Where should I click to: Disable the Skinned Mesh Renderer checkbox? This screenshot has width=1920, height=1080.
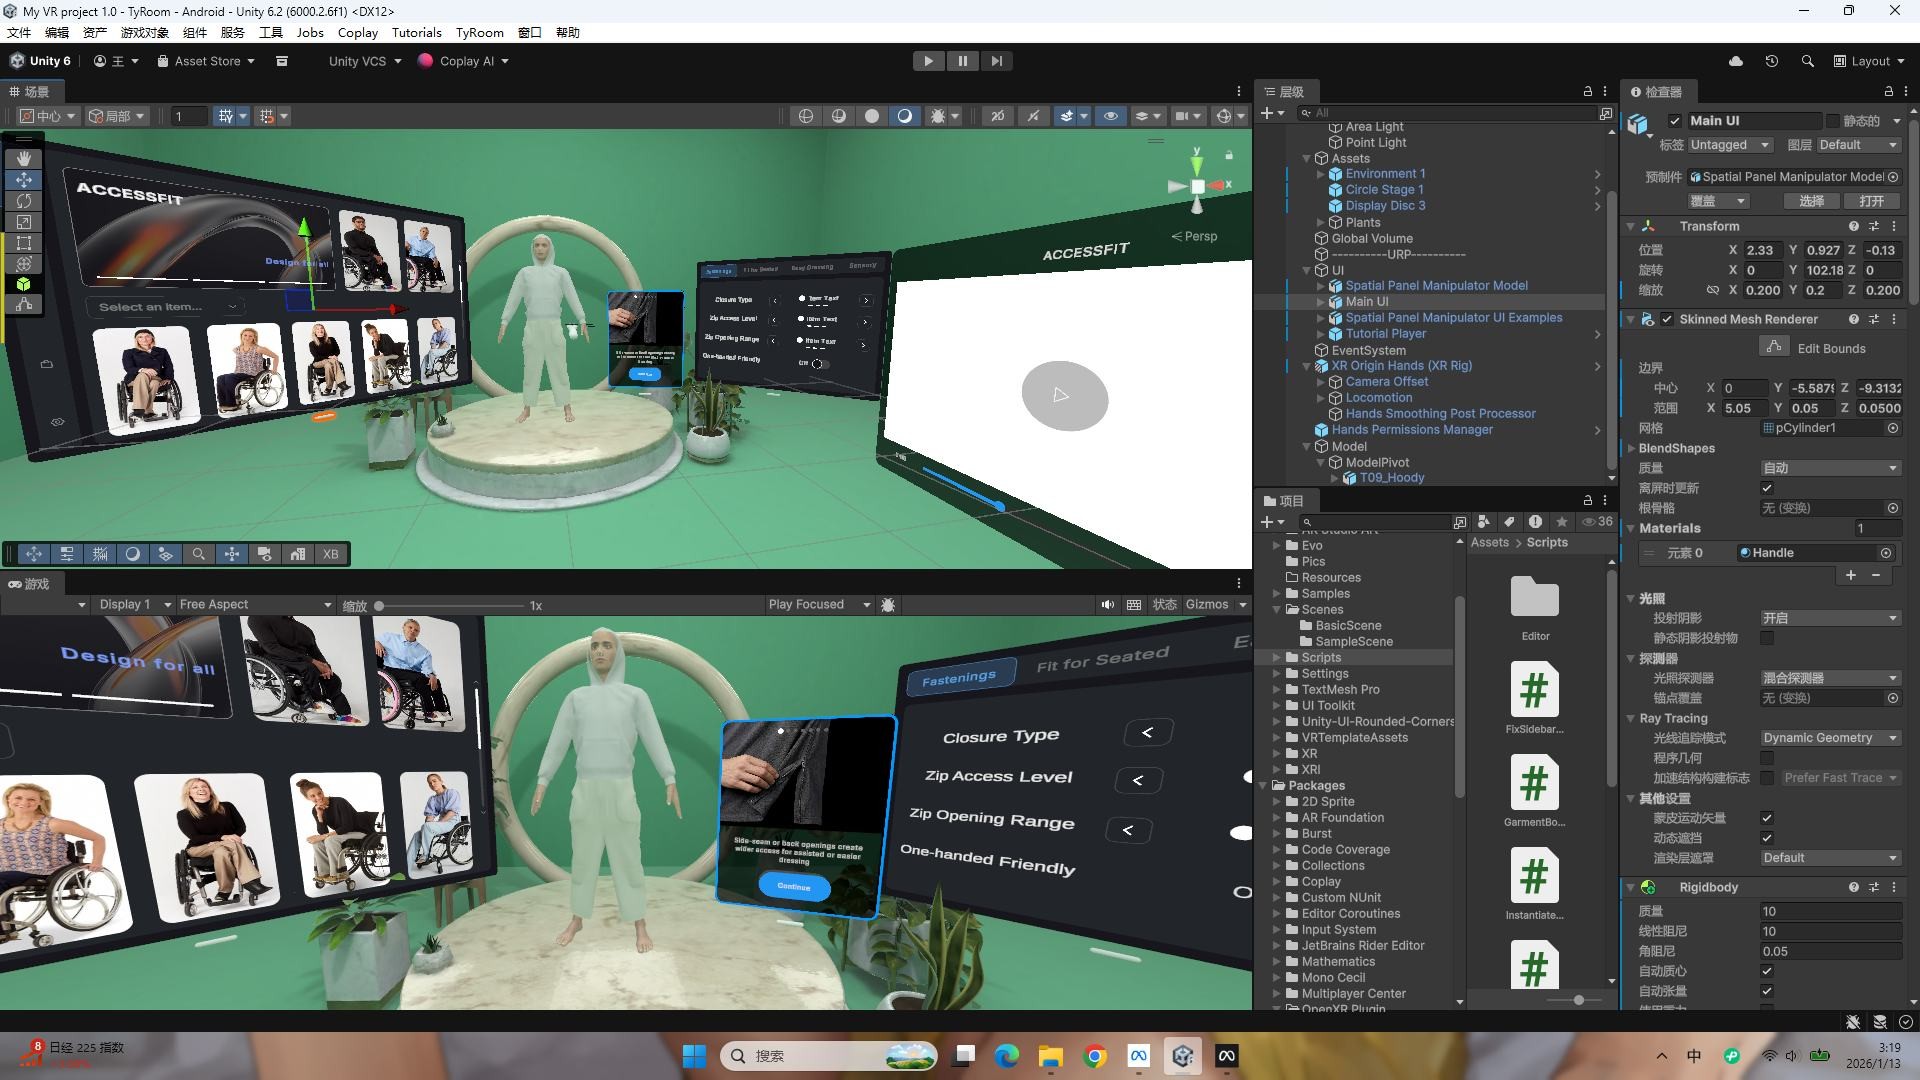[x=1667, y=319]
